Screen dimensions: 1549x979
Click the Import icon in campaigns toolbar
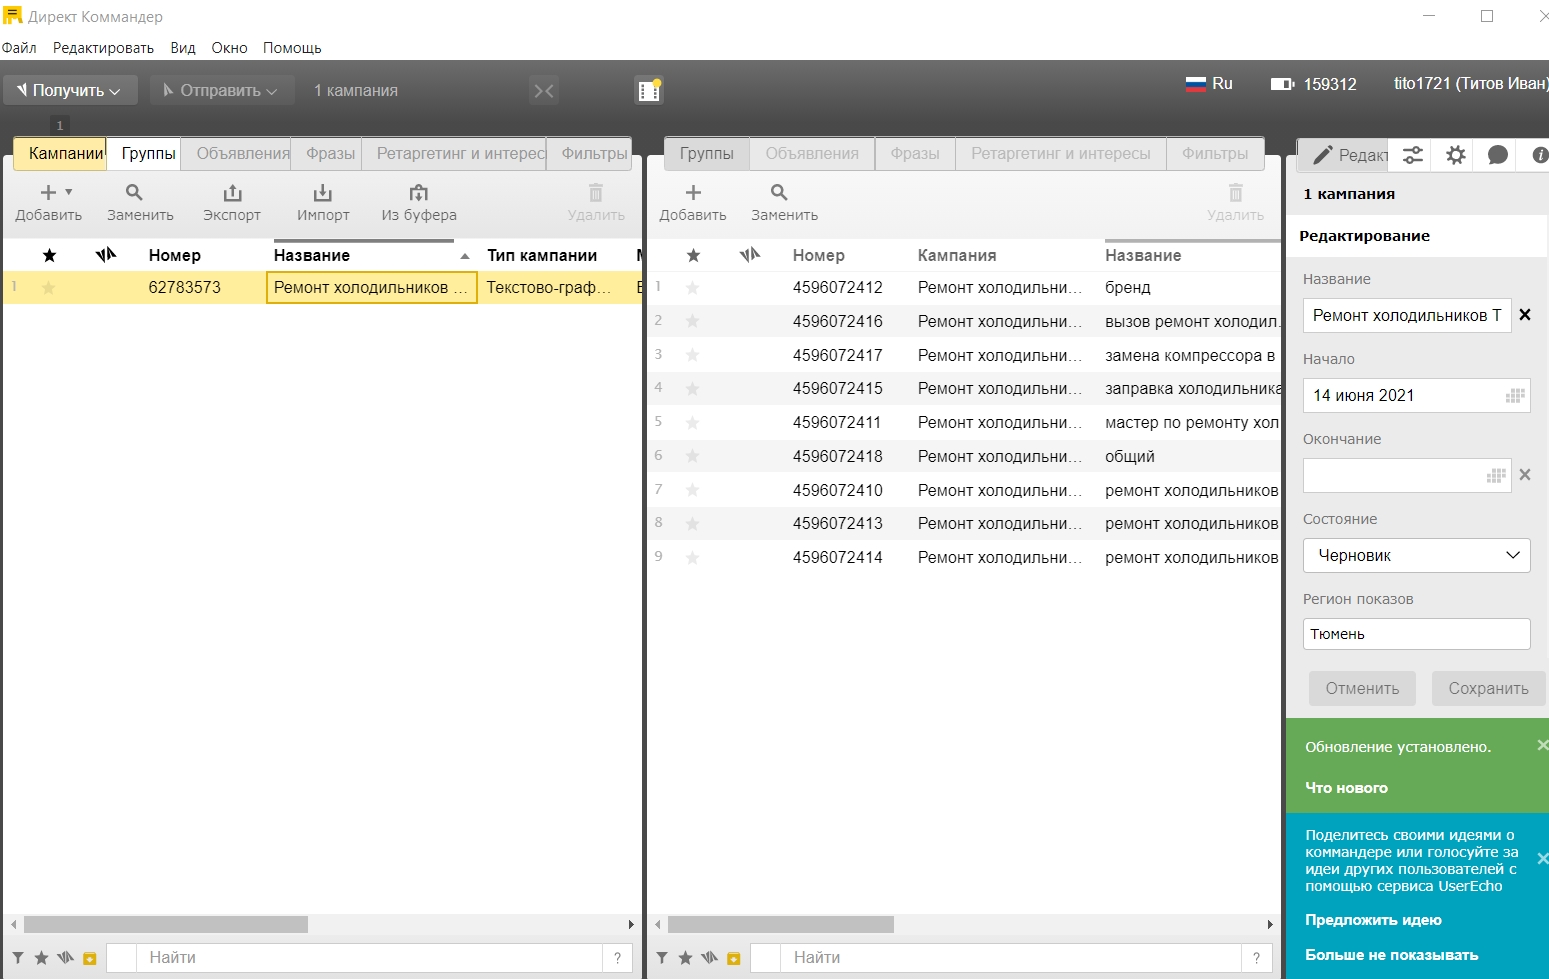[x=322, y=193]
